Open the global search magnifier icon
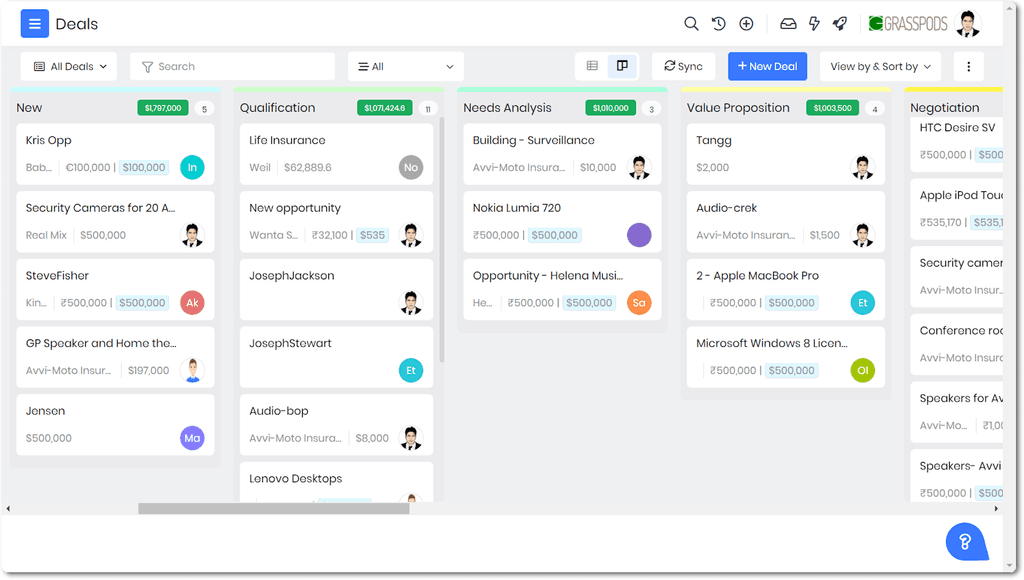Screen dimensions: 1024x580 coord(691,23)
